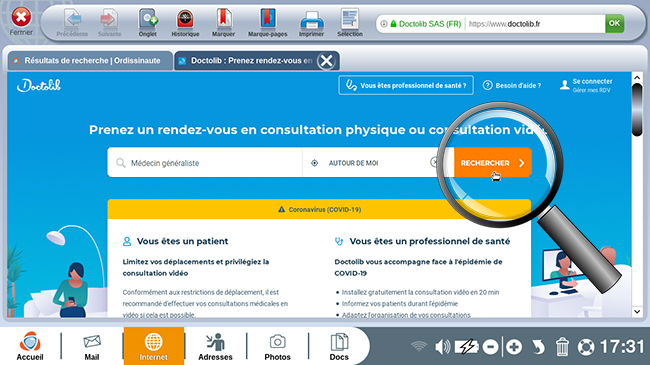Viewport: 650px width, 365px height.
Task: Close the Doctolib tab
Action: (x=326, y=61)
